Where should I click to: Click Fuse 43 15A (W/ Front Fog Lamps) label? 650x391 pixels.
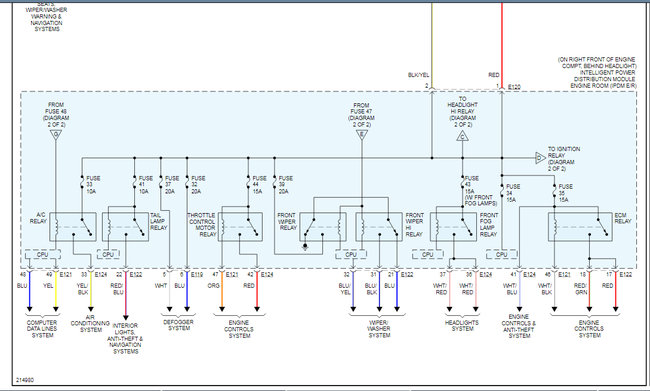tap(481, 191)
